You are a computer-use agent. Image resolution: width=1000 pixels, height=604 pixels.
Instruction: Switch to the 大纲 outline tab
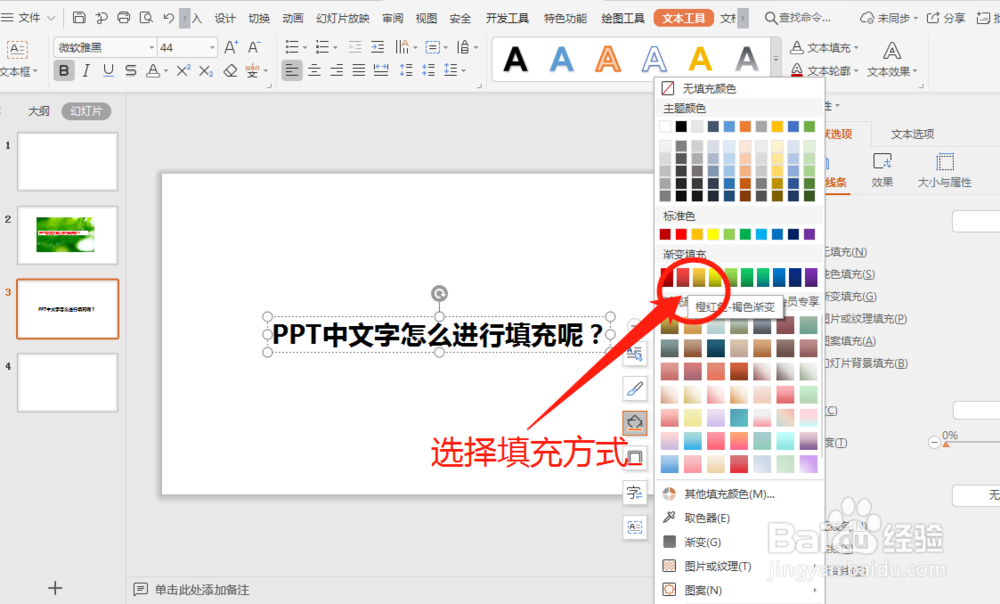pos(39,111)
